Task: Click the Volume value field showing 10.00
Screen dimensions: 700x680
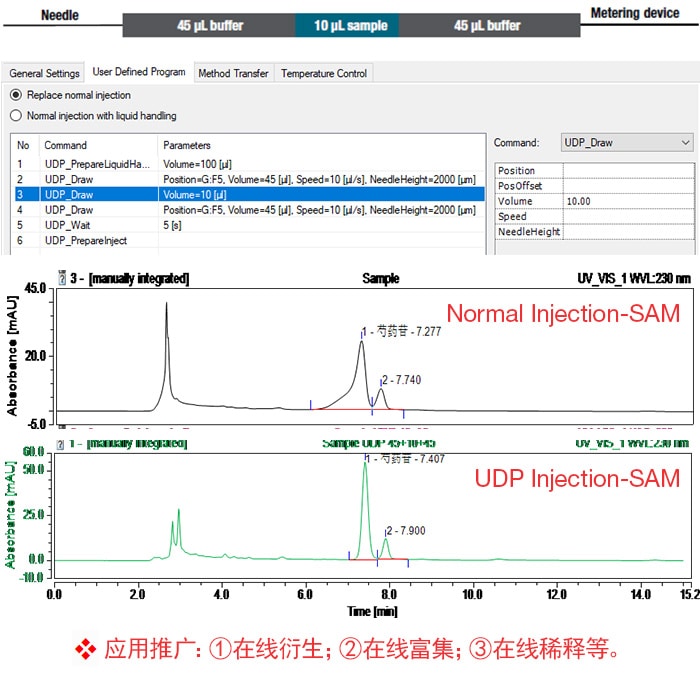Action: tap(627, 201)
